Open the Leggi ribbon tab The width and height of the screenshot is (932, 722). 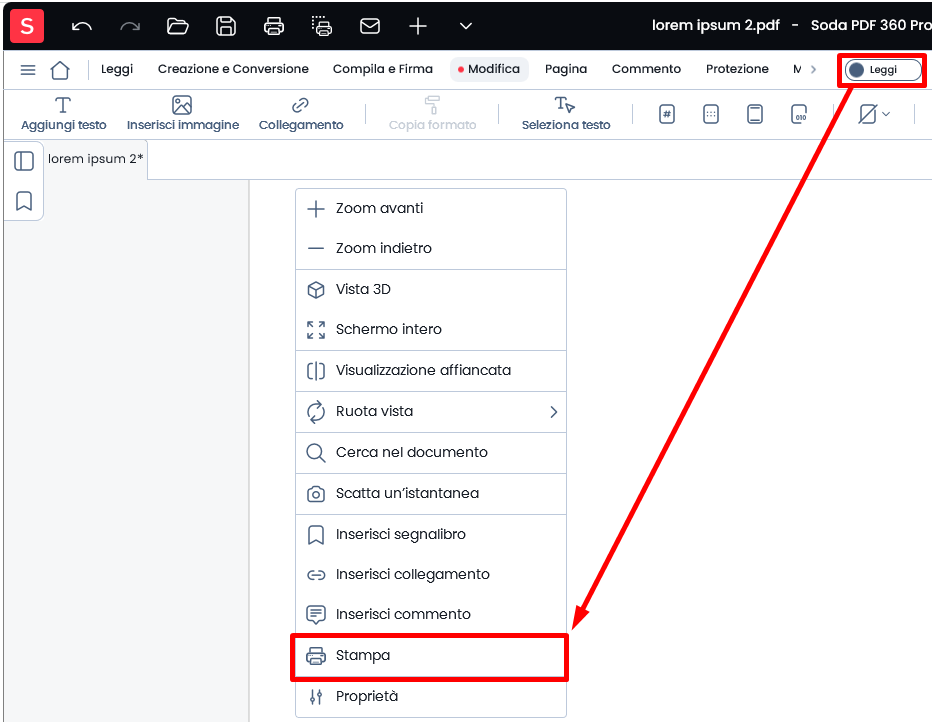click(x=117, y=69)
